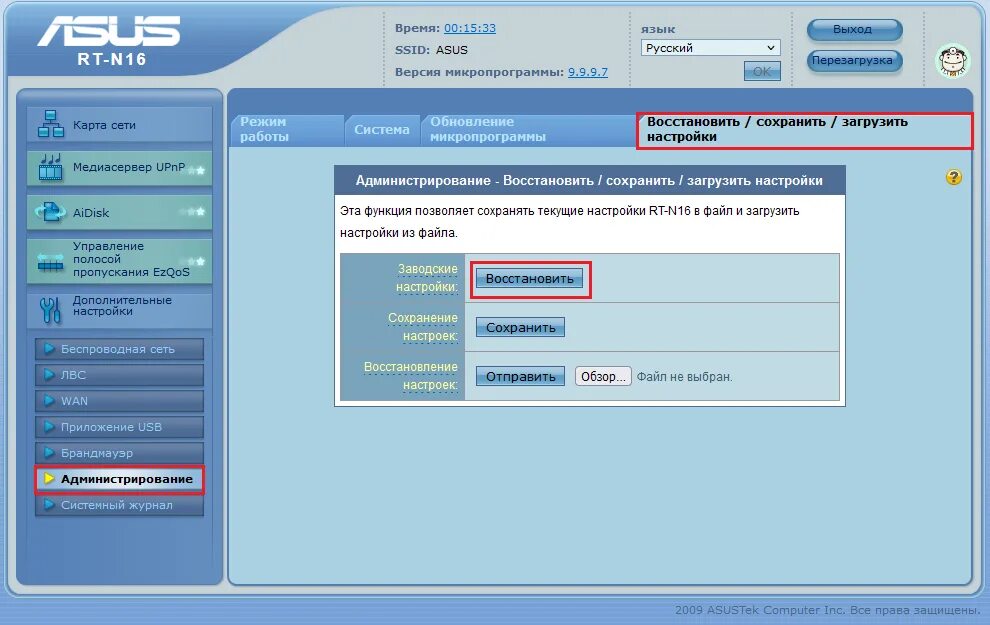This screenshot has height=625, width=990.
Task: Click yellow arrow beside Администрирование
Action: pos(49,479)
